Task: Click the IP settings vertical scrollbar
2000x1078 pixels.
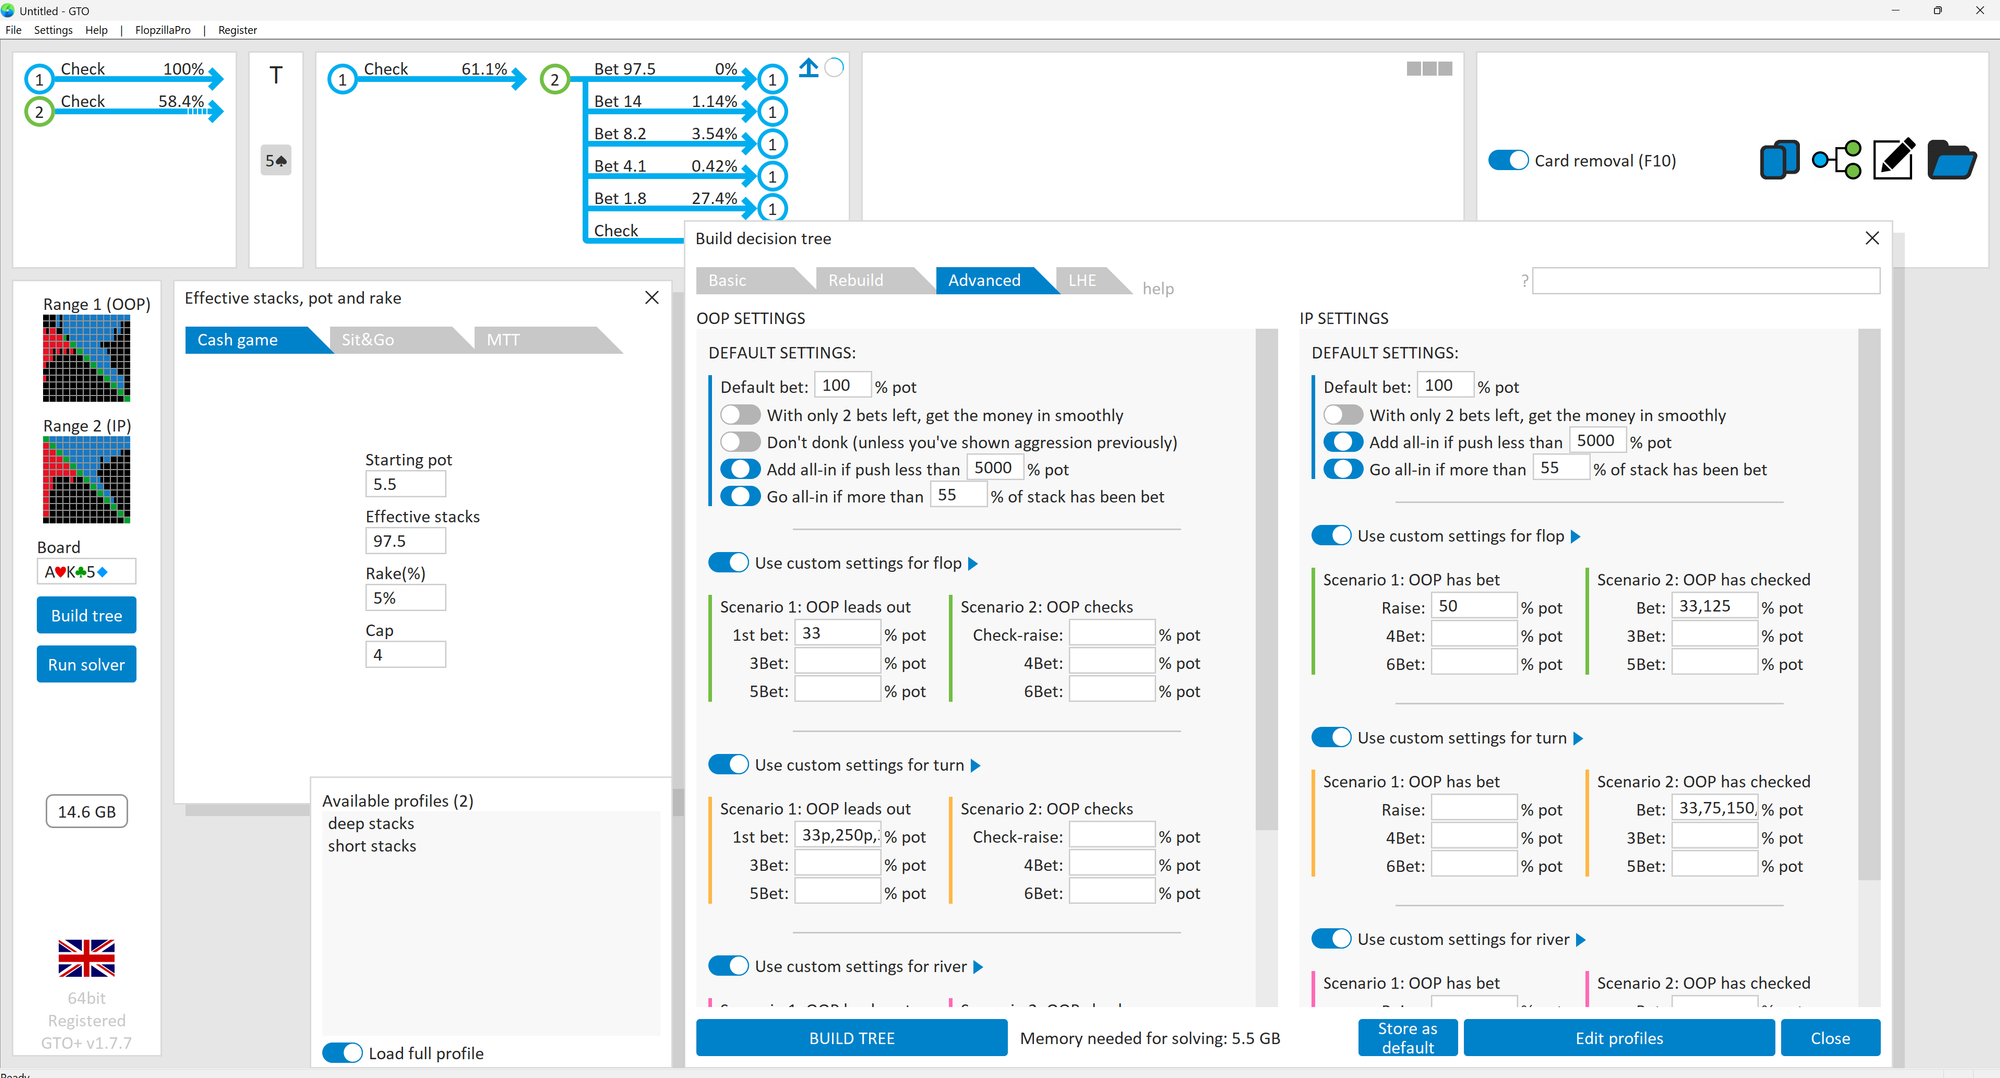Action: click(x=1869, y=605)
